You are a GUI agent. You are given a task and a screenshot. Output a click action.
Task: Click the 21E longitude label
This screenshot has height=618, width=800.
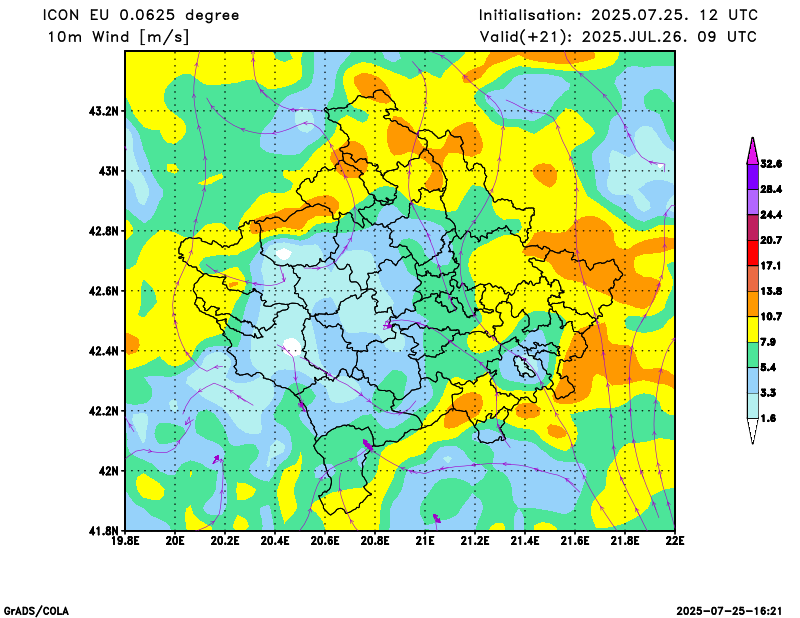tap(425, 540)
